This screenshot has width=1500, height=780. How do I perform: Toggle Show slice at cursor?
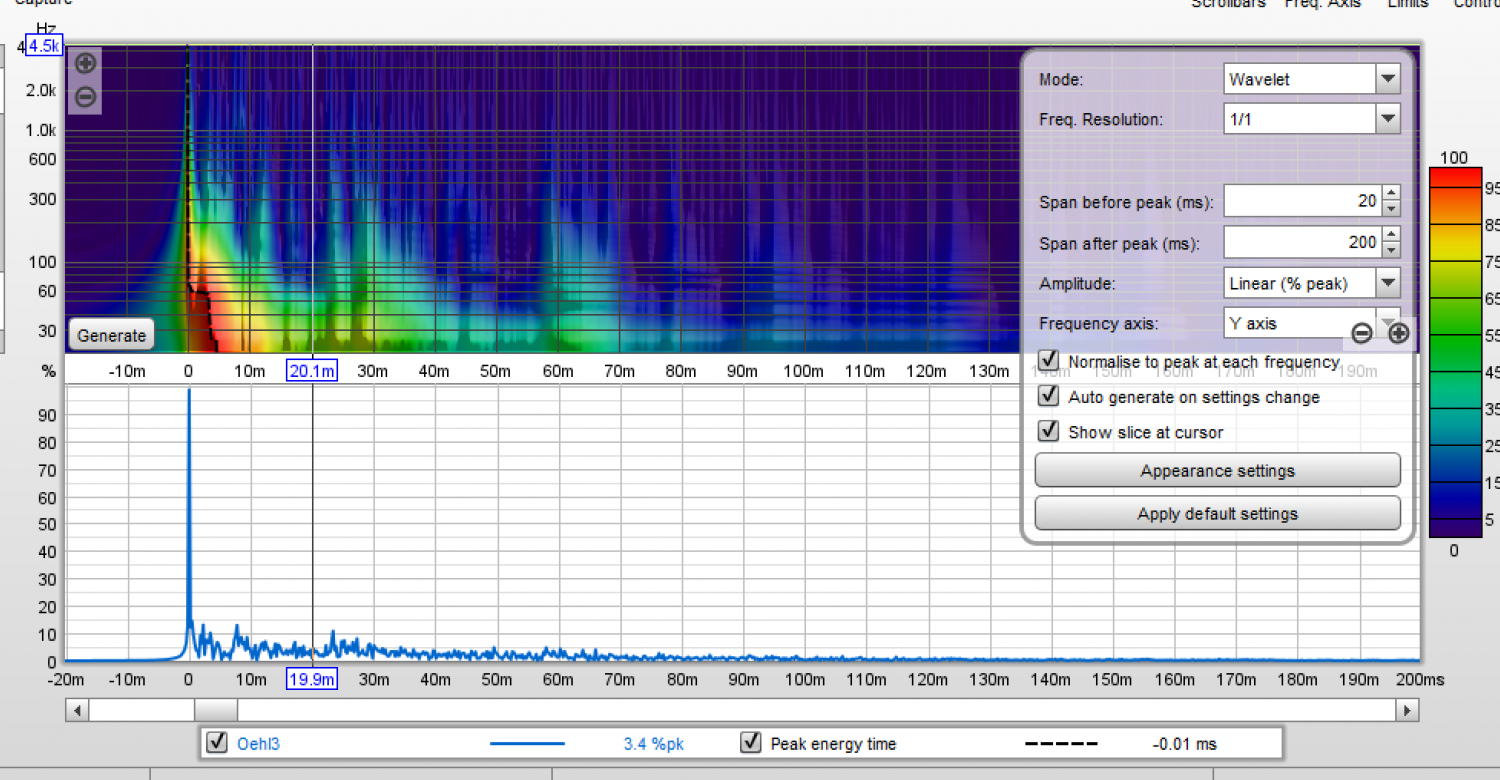pos(1048,431)
